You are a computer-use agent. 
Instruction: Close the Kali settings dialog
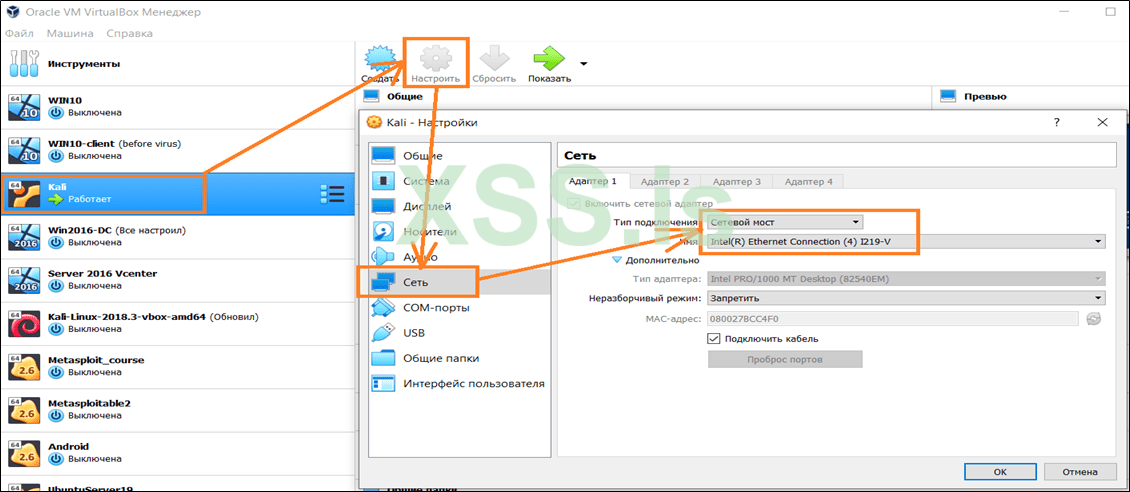[x=1102, y=122]
